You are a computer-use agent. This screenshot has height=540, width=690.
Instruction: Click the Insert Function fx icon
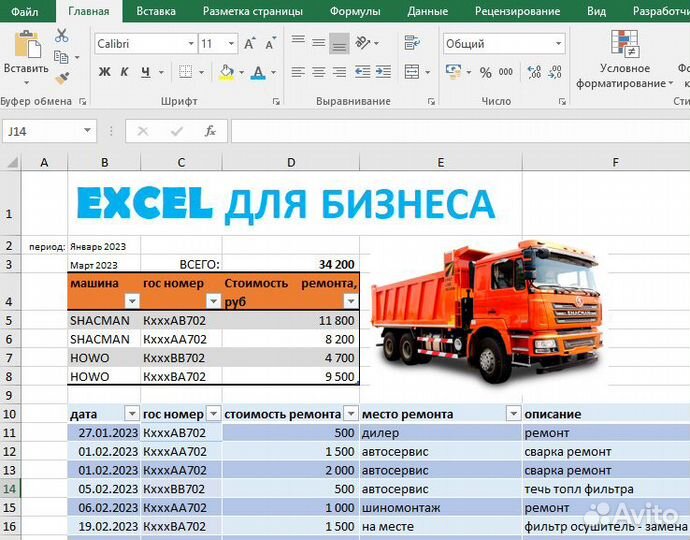(x=210, y=131)
